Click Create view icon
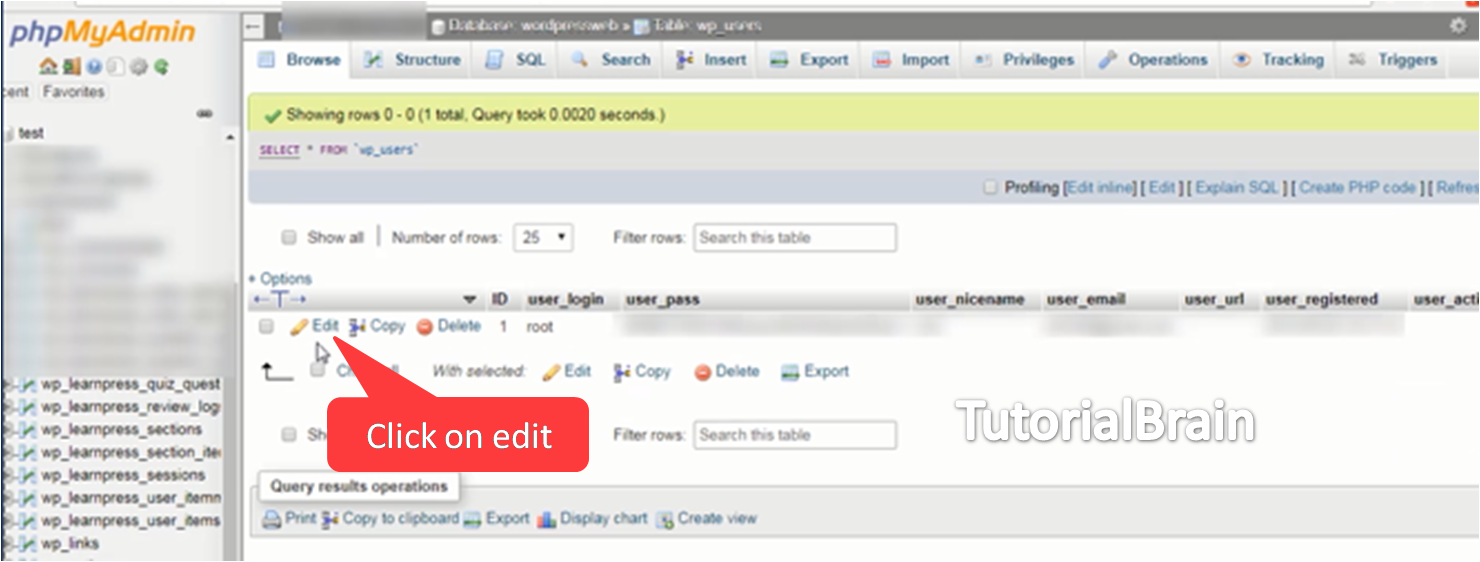Screen dimensions: 1480x562 [x=665, y=519]
